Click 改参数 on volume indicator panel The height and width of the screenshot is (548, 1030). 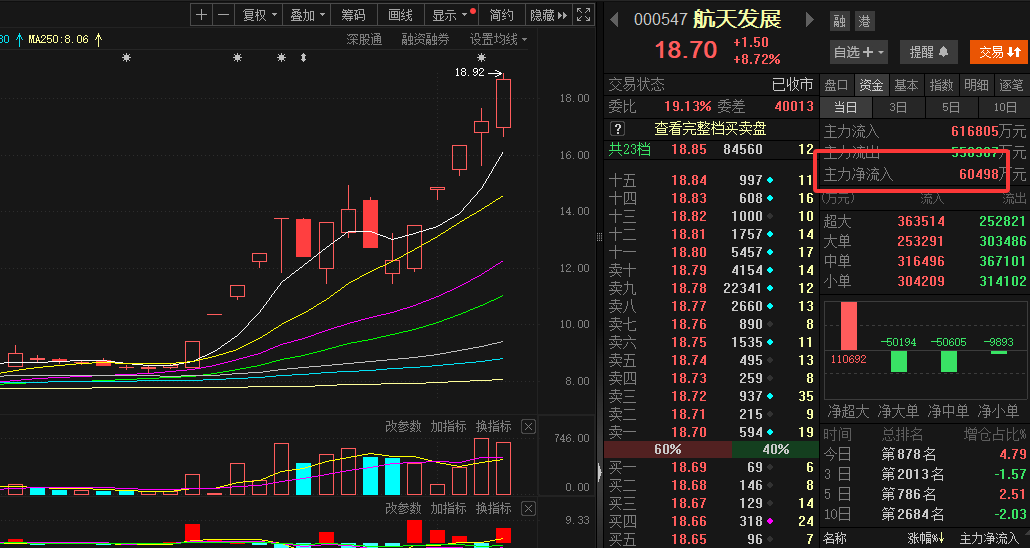(x=403, y=426)
